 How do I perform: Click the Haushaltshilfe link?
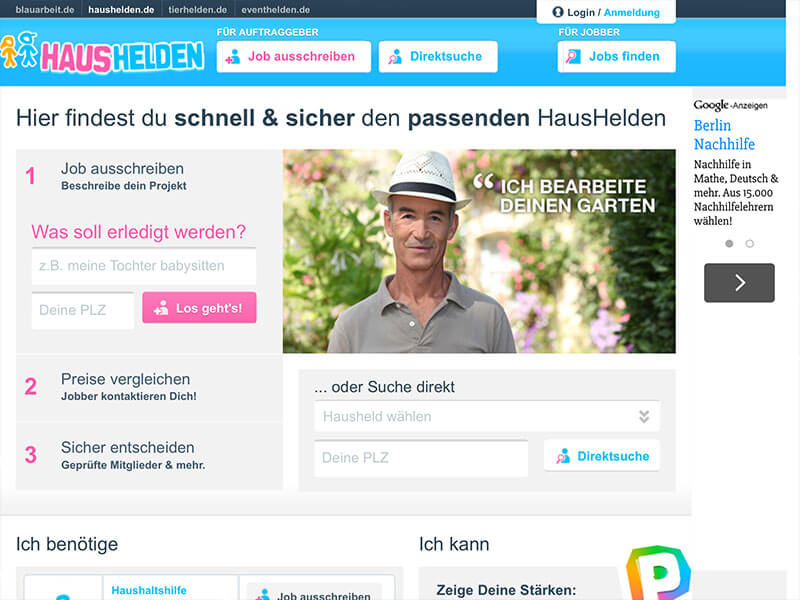(x=149, y=590)
